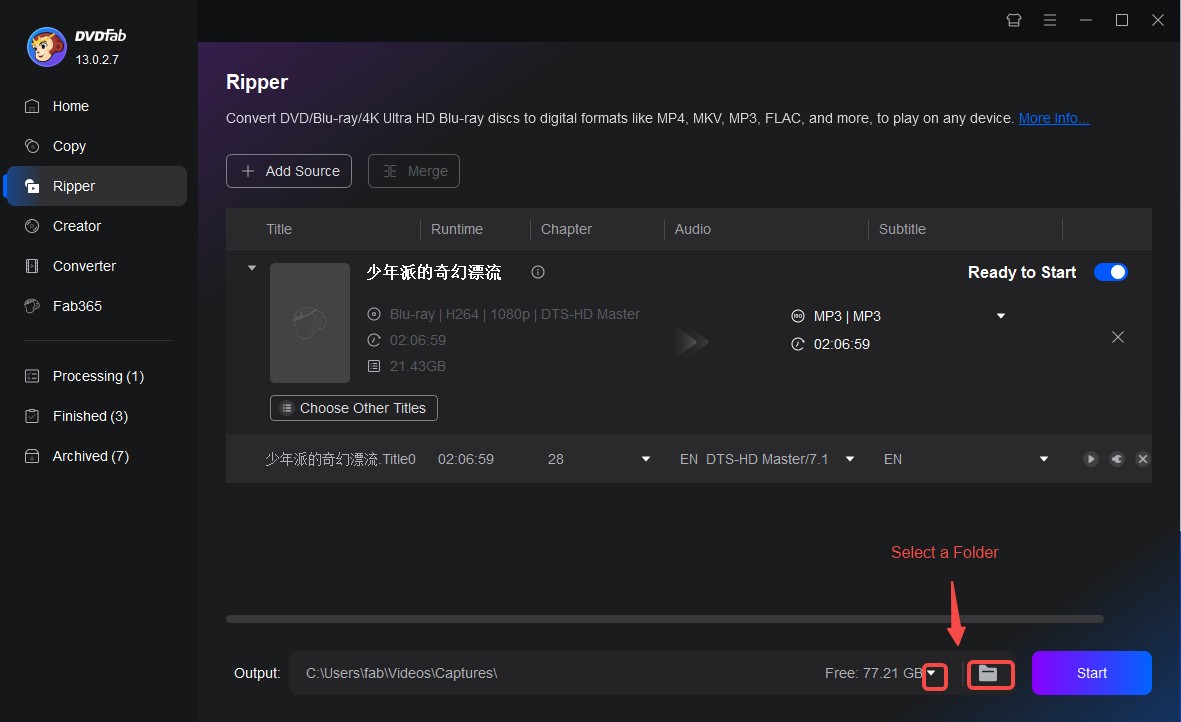This screenshot has height=722, width=1181.
Task: Click the horizontal scrollbar
Action: (x=664, y=619)
